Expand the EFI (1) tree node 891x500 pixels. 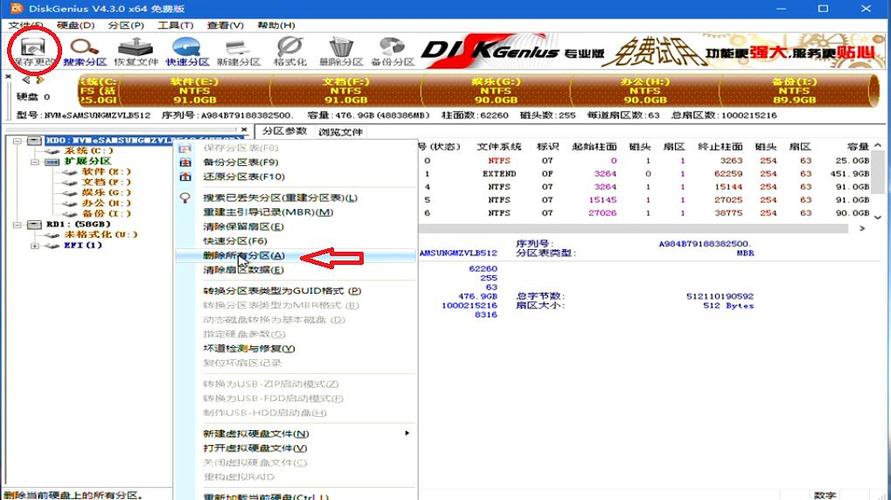coord(35,245)
